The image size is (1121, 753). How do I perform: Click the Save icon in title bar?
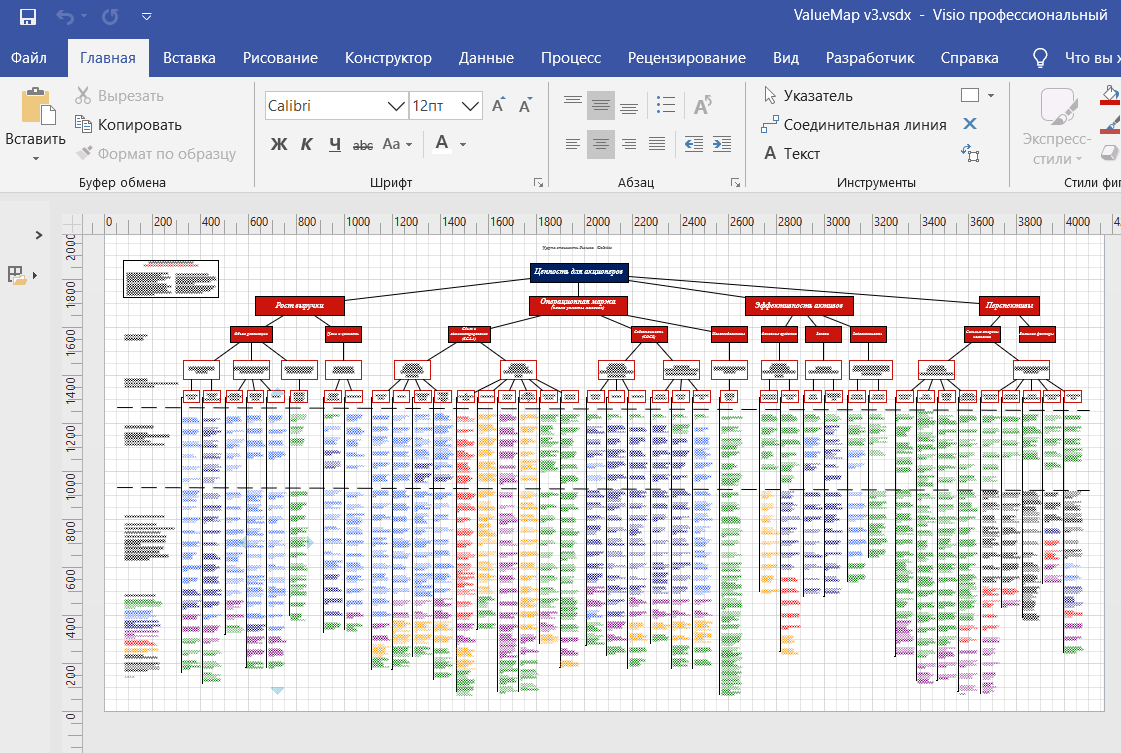28,16
